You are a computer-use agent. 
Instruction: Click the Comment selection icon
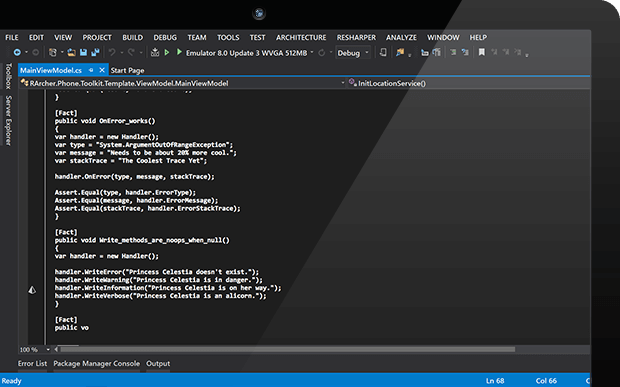coord(425,52)
